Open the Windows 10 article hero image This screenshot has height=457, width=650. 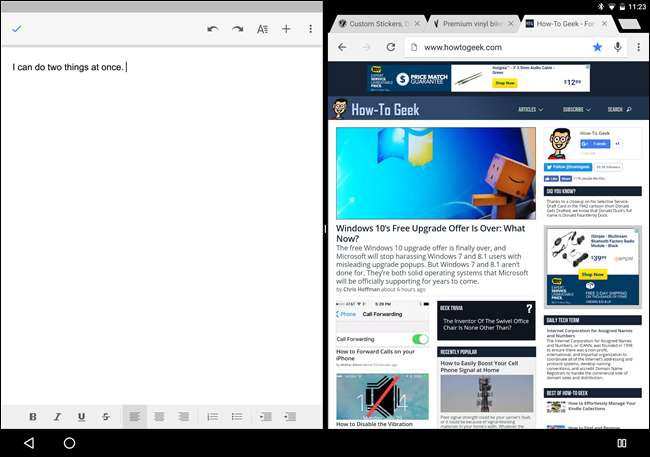[436, 173]
